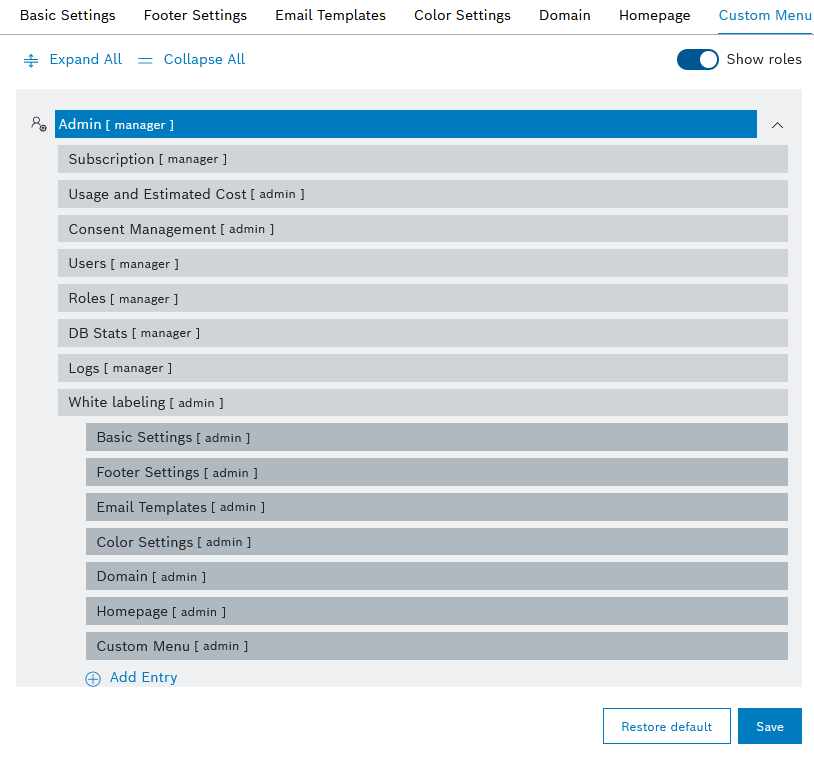
Task: Select the DB Stats menu entry
Action: (422, 333)
